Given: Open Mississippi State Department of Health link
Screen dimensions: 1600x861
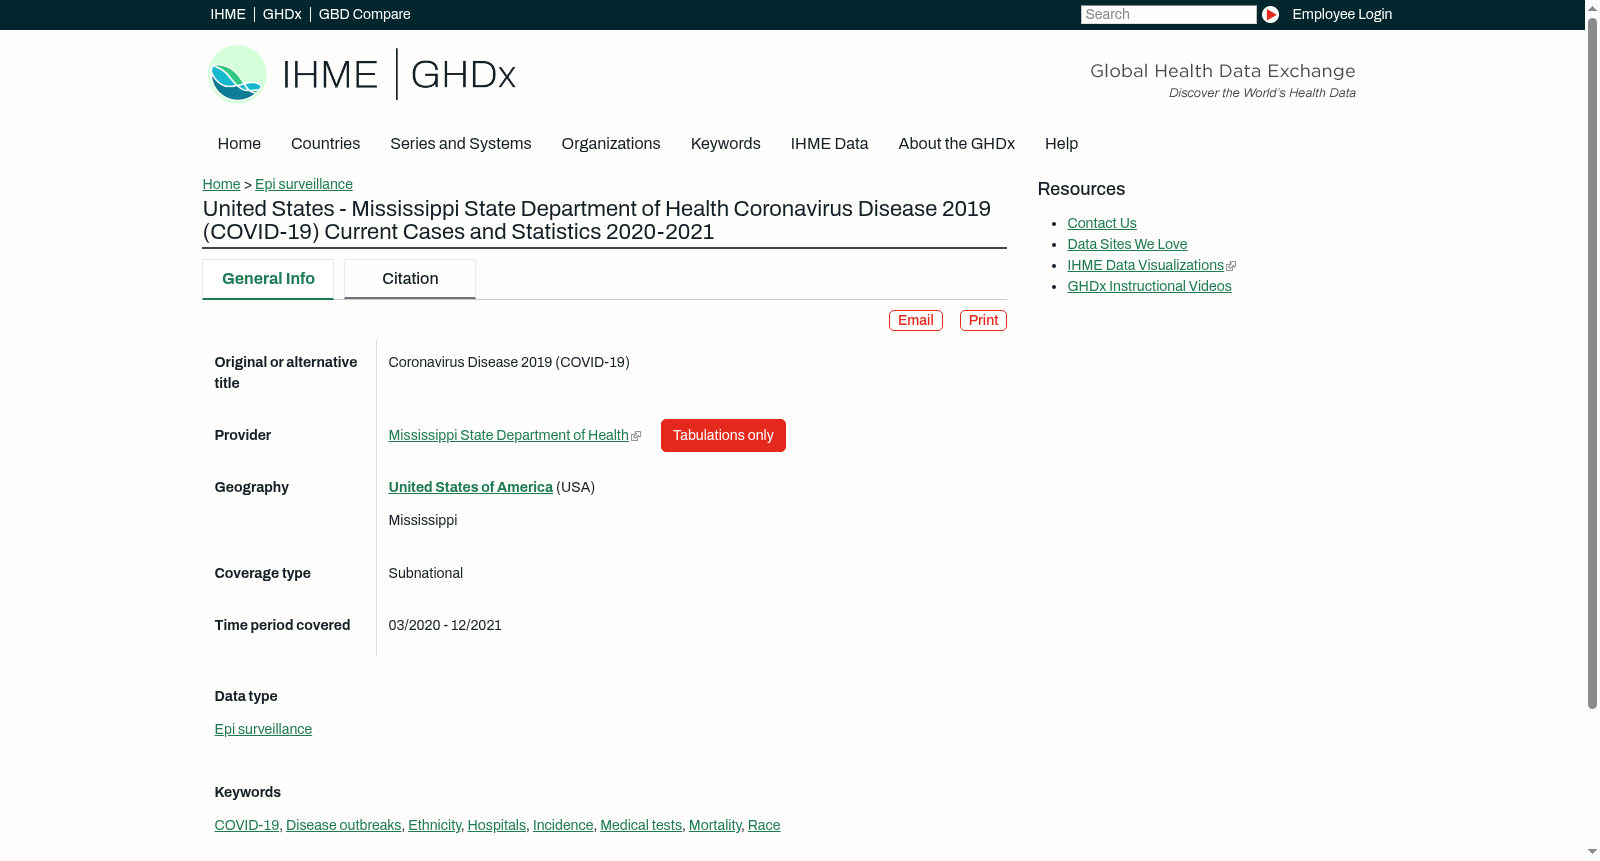Looking at the screenshot, I should click(508, 435).
